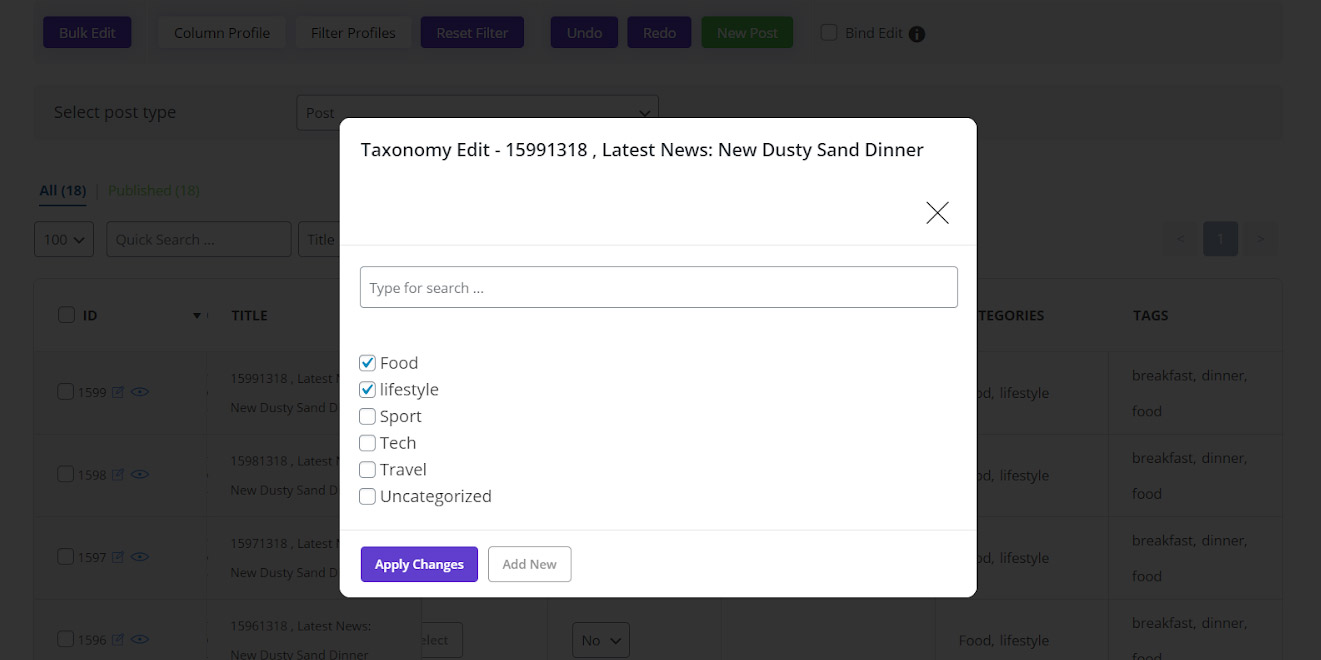Uncheck the lifestyle category
The image size is (1321, 660).
tap(367, 390)
